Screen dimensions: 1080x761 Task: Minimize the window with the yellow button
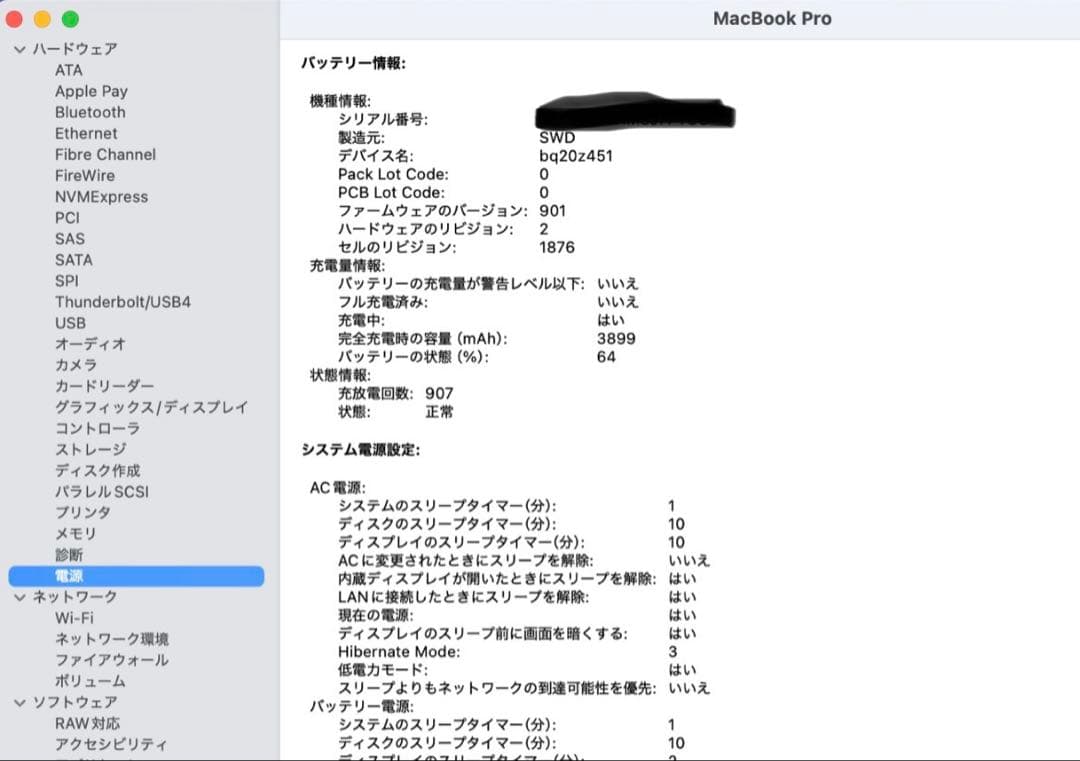(x=42, y=18)
